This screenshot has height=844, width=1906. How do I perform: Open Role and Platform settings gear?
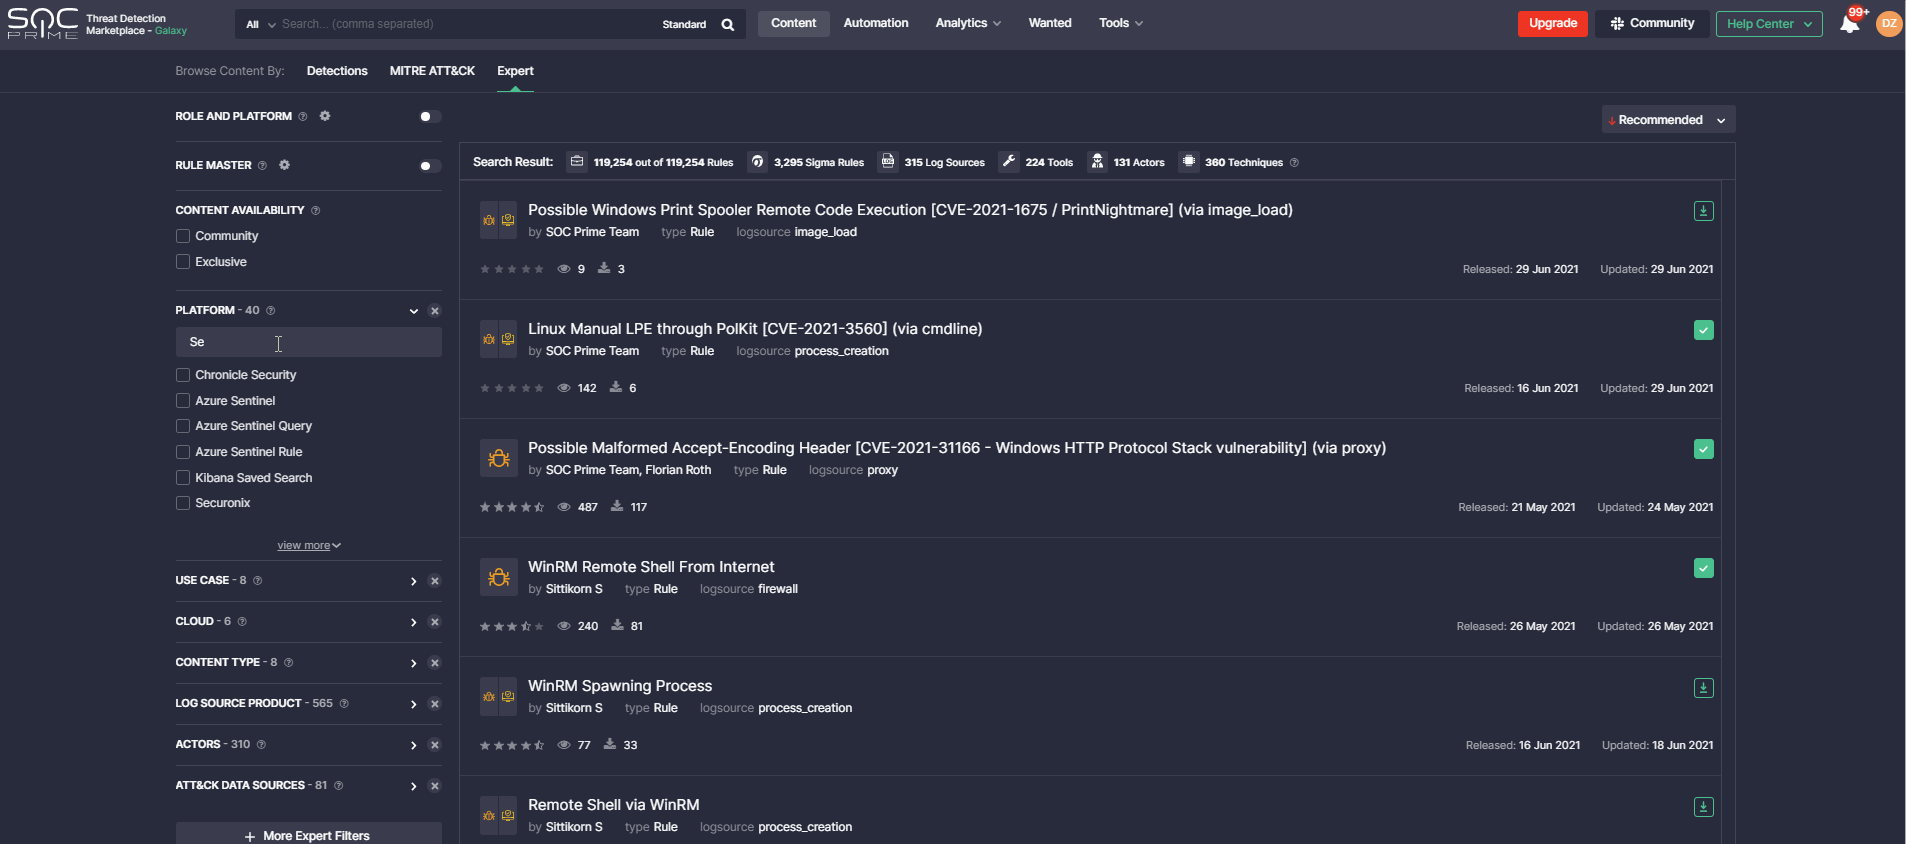click(325, 116)
